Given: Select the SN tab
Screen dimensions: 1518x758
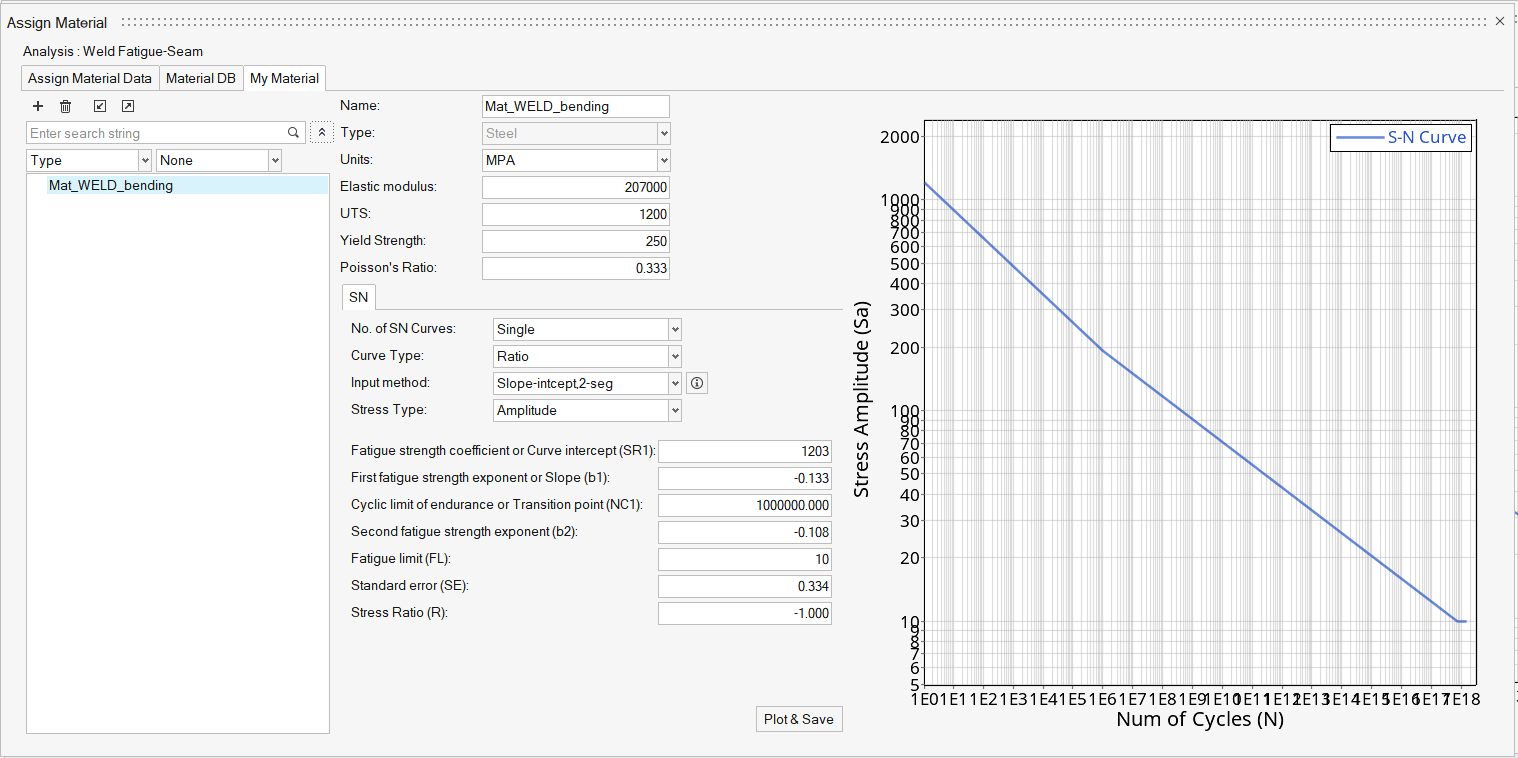Looking at the screenshot, I should coord(358,297).
